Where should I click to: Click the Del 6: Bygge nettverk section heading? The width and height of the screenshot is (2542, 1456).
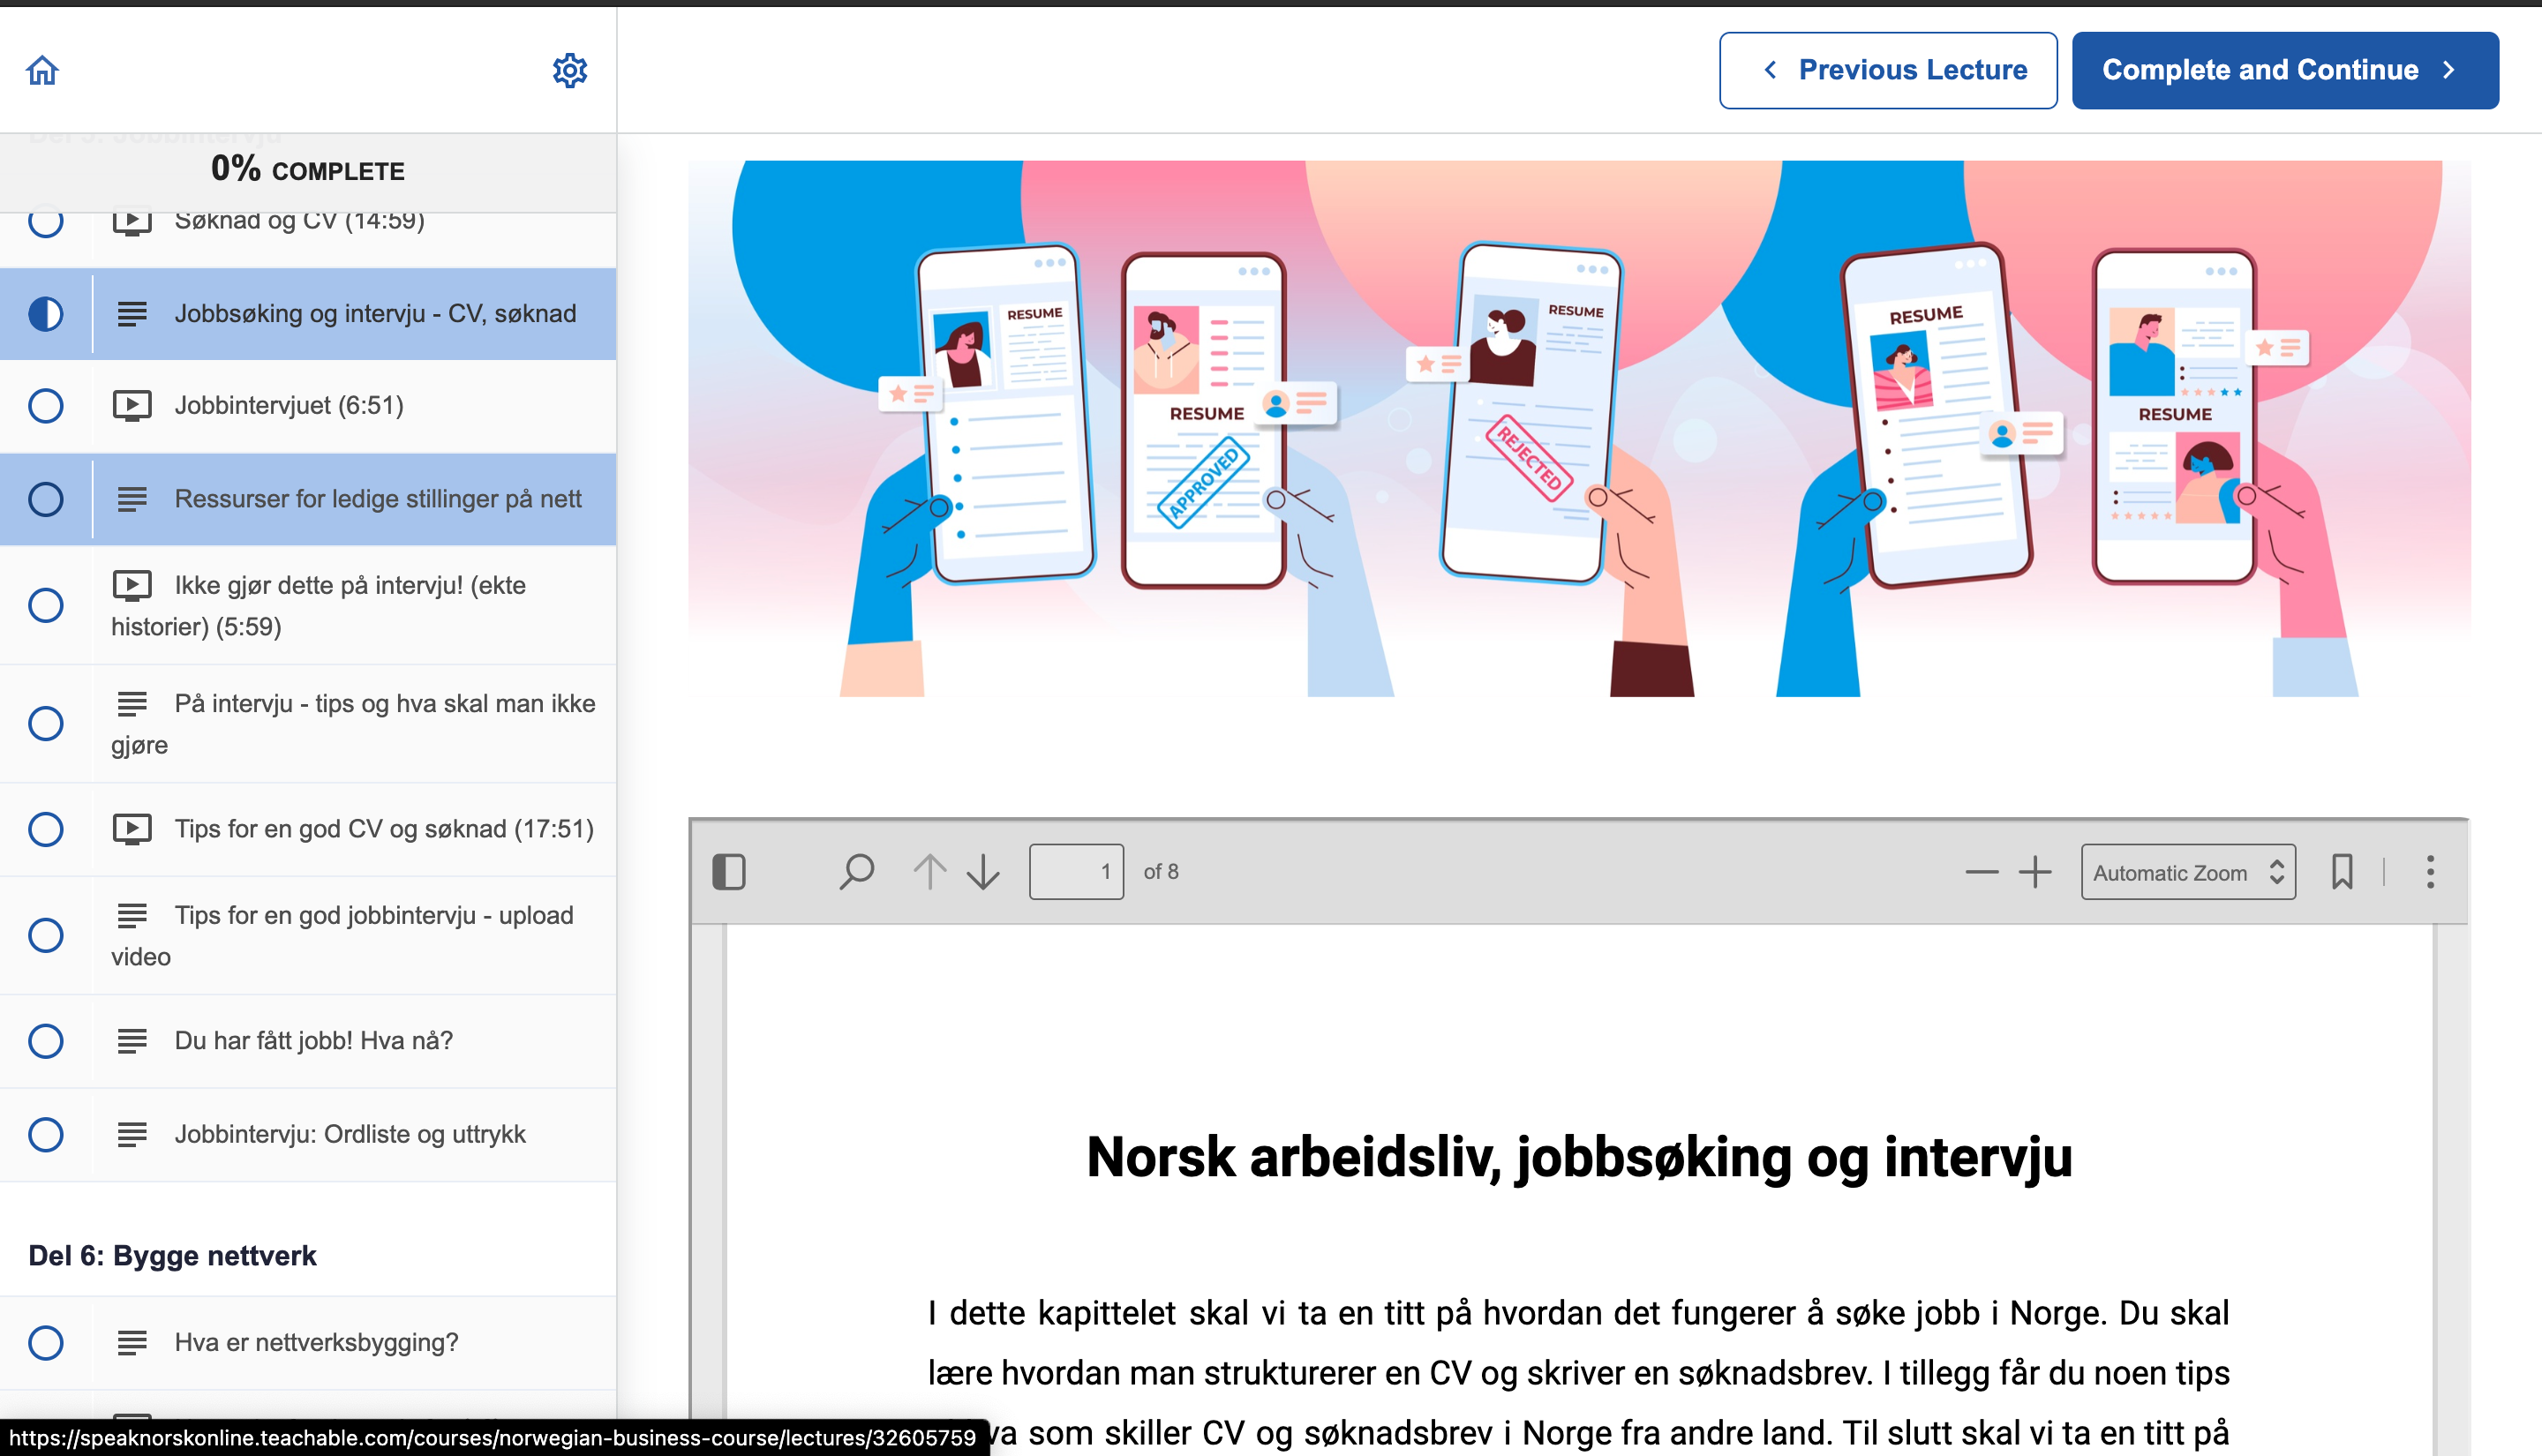[x=172, y=1256]
